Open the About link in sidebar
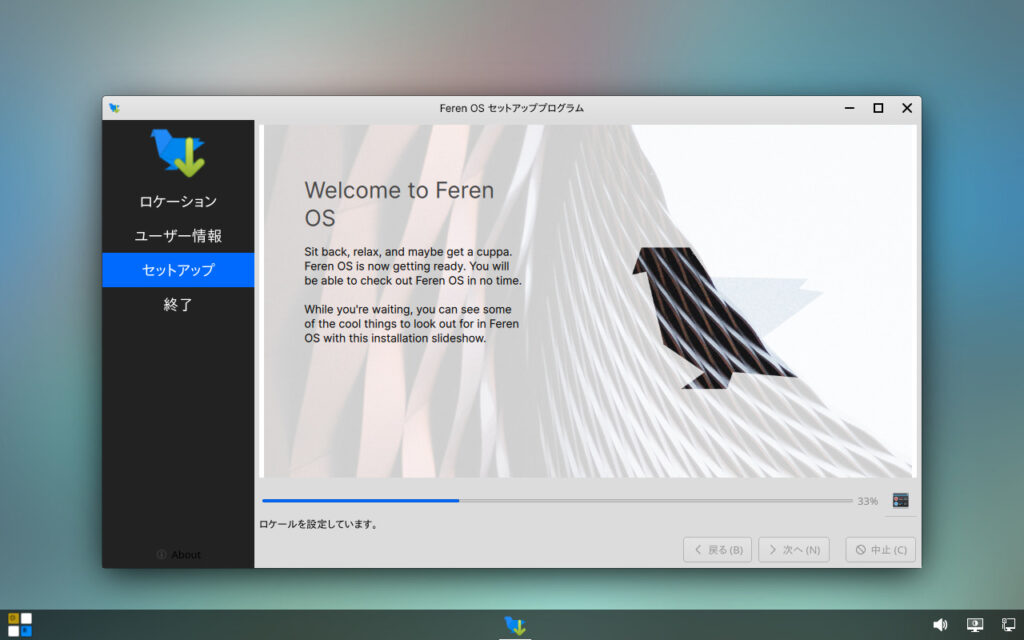This screenshot has width=1024, height=640. (x=178, y=554)
